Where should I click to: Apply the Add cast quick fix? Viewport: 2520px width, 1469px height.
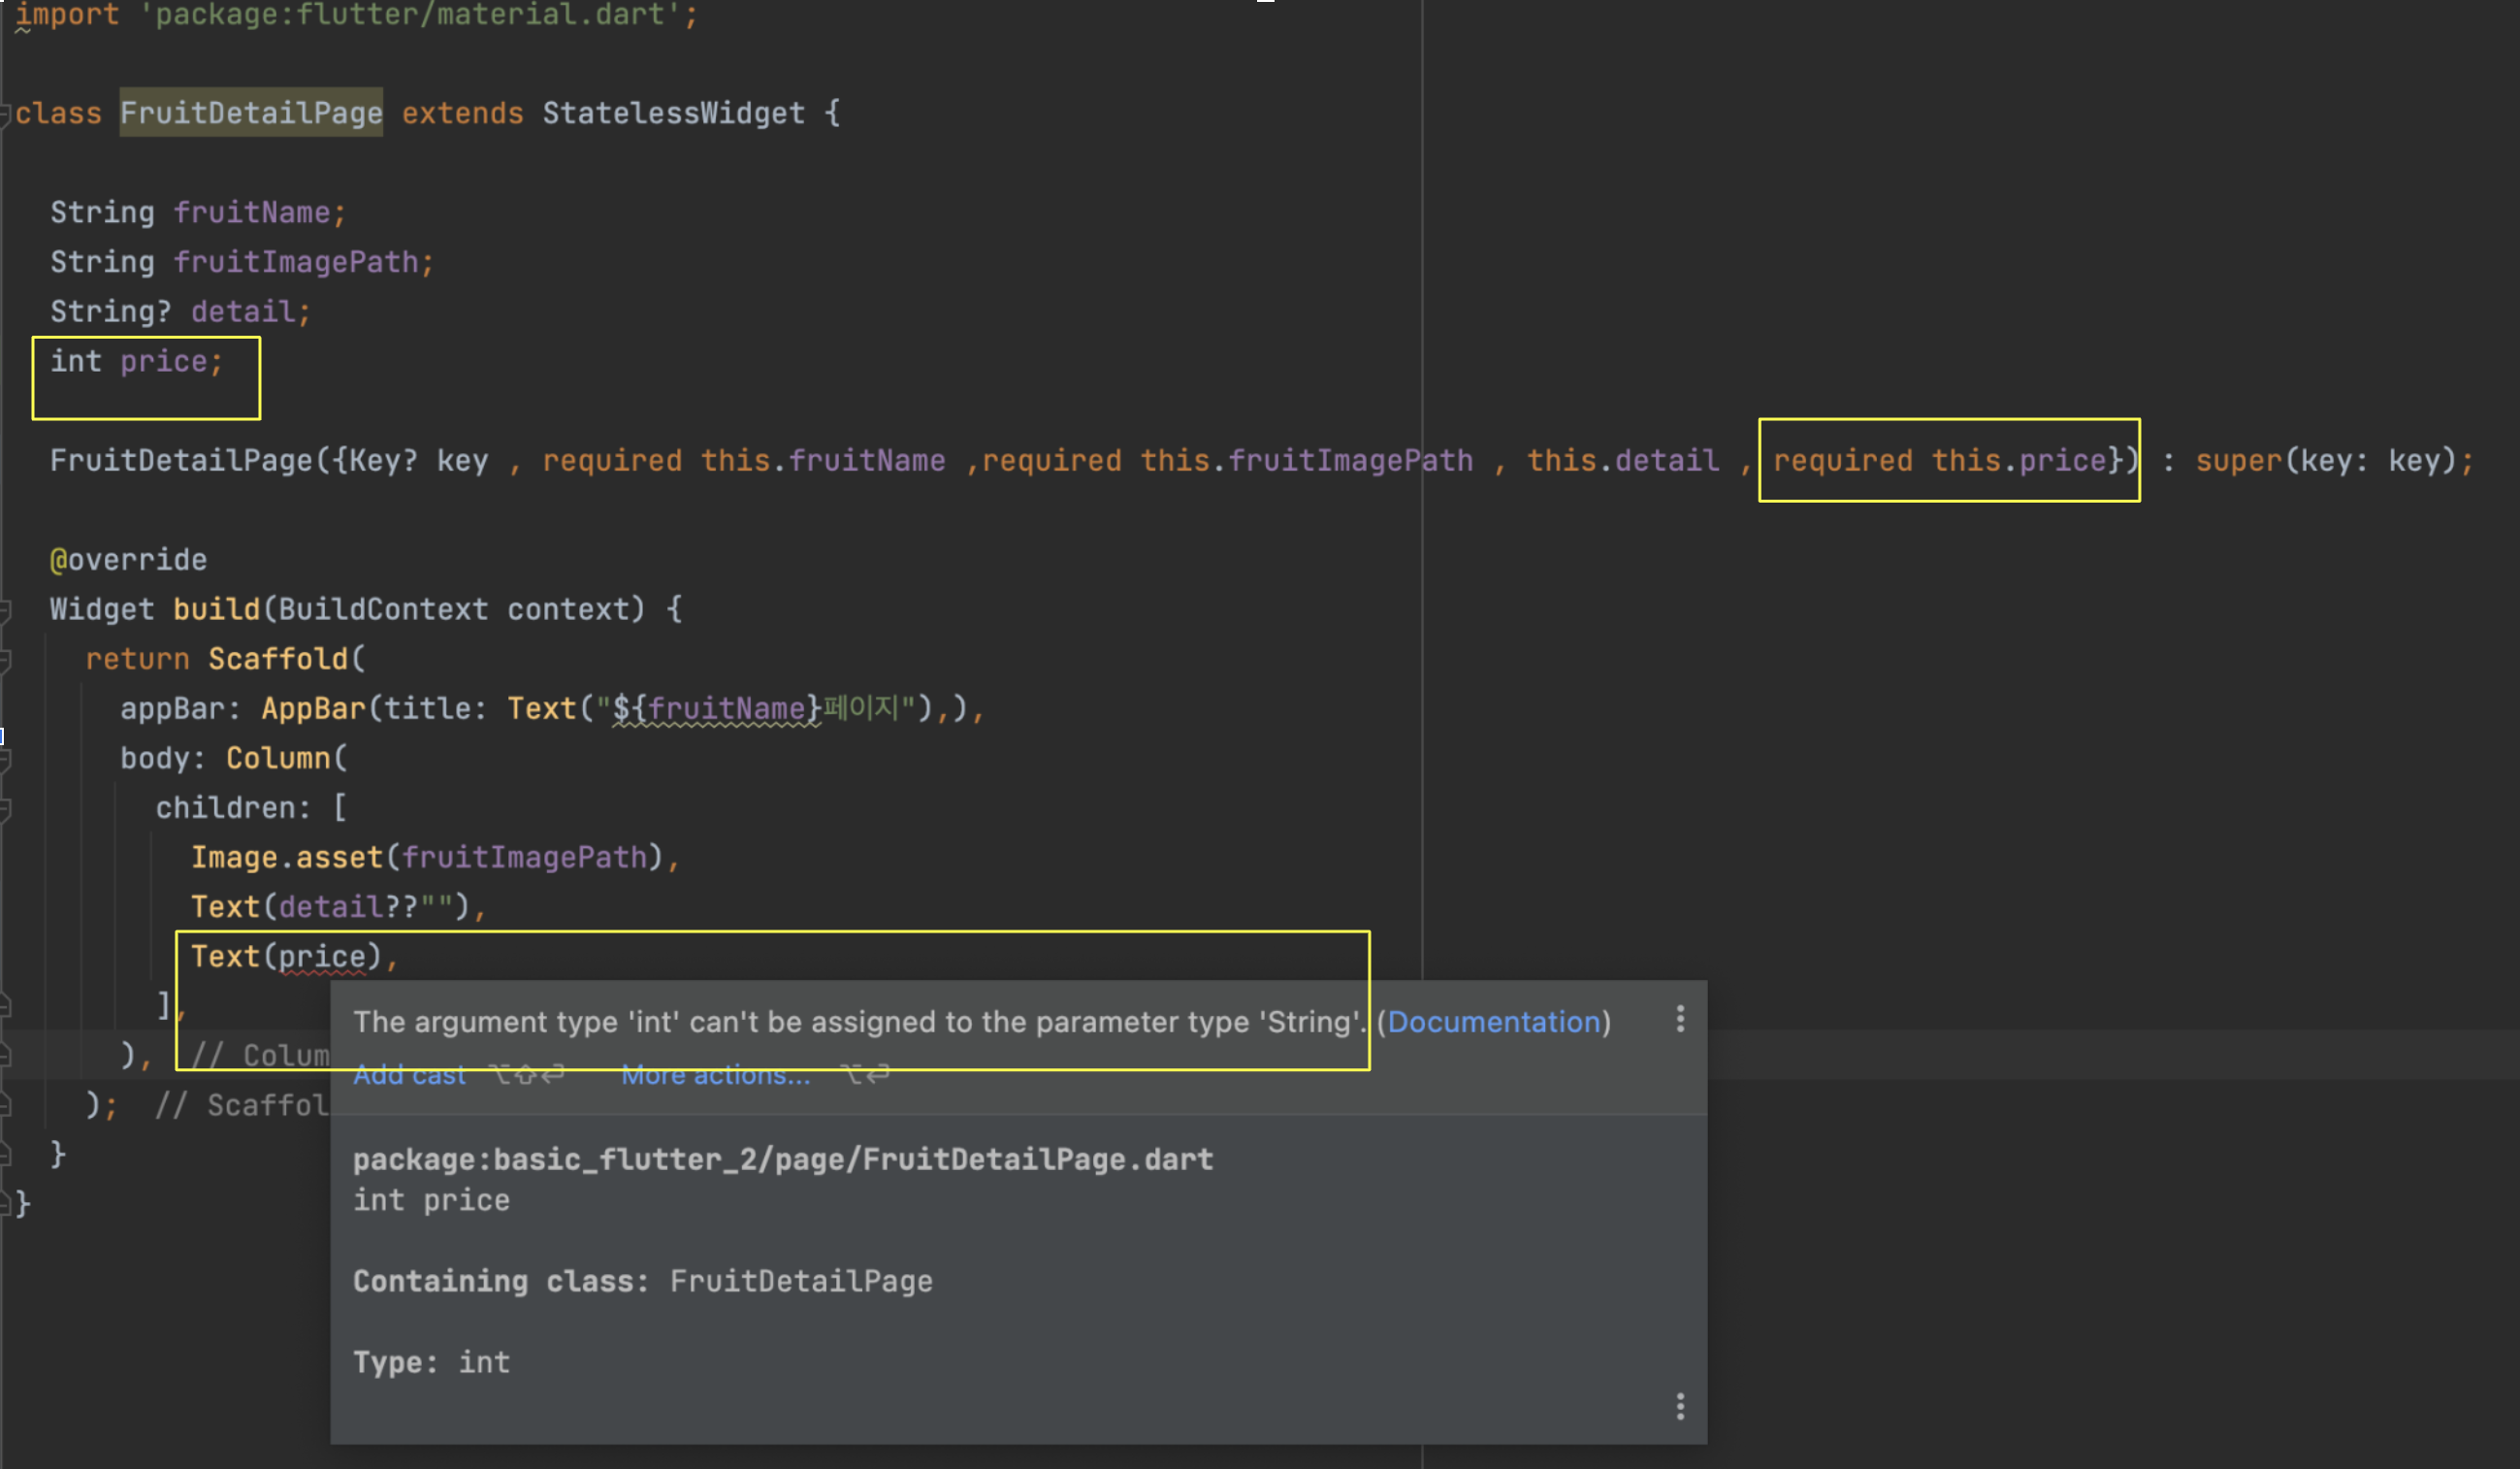click(409, 1075)
